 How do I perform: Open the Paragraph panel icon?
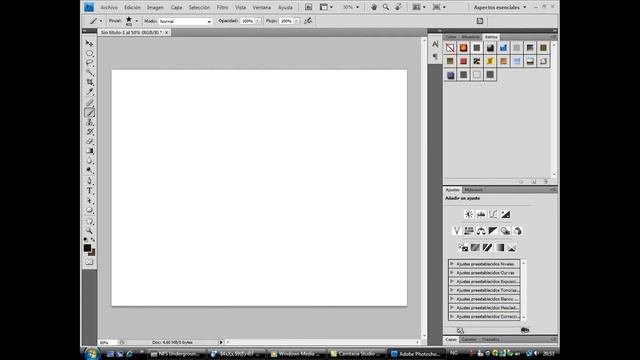435,57
